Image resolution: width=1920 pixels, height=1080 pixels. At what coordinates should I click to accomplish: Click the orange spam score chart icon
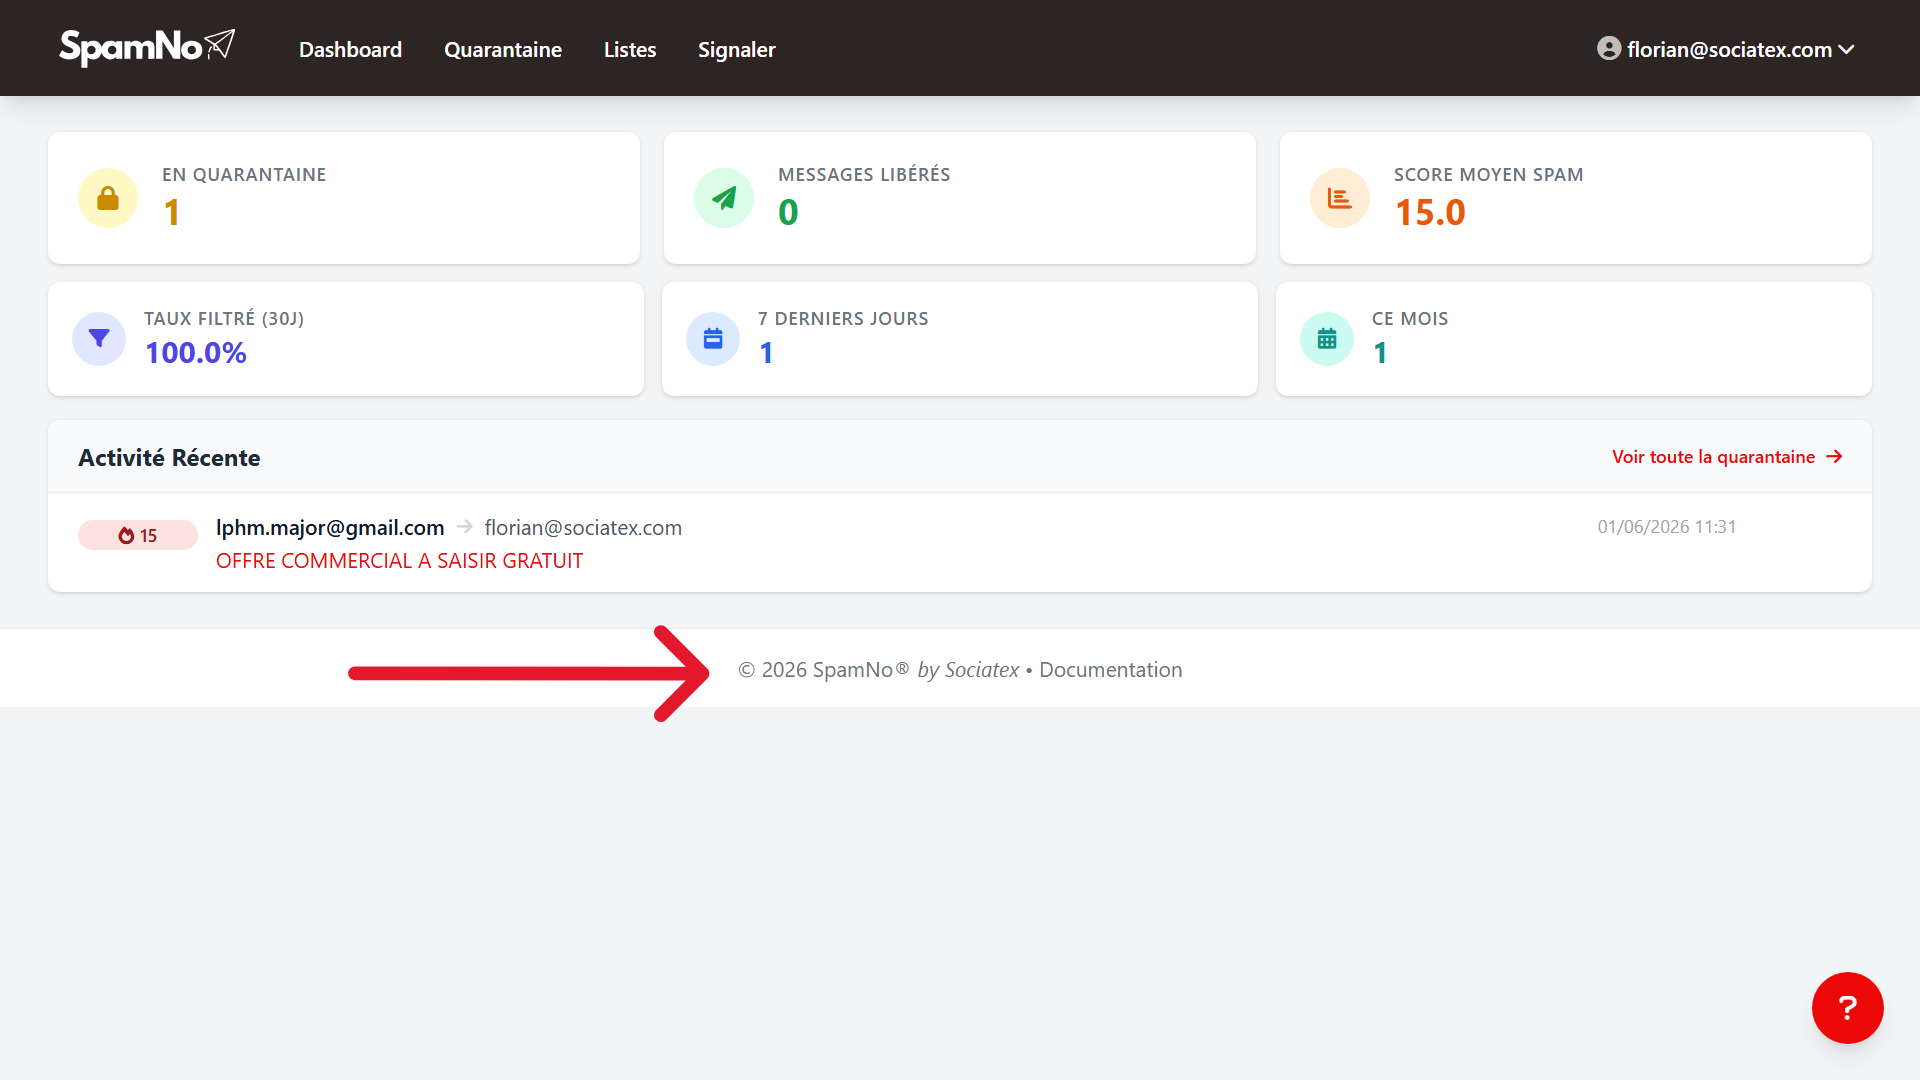[1340, 198]
